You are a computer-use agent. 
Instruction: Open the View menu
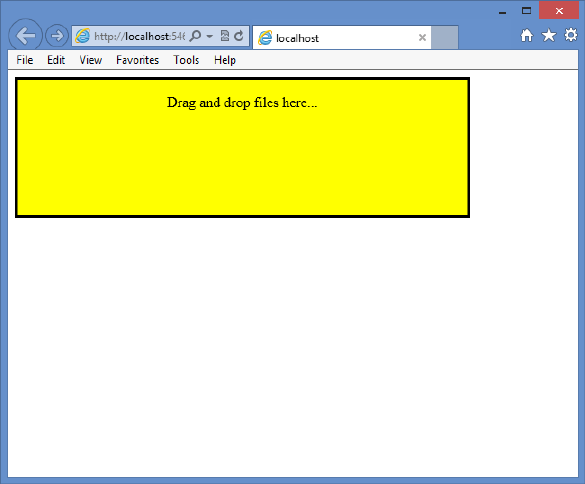[91, 60]
